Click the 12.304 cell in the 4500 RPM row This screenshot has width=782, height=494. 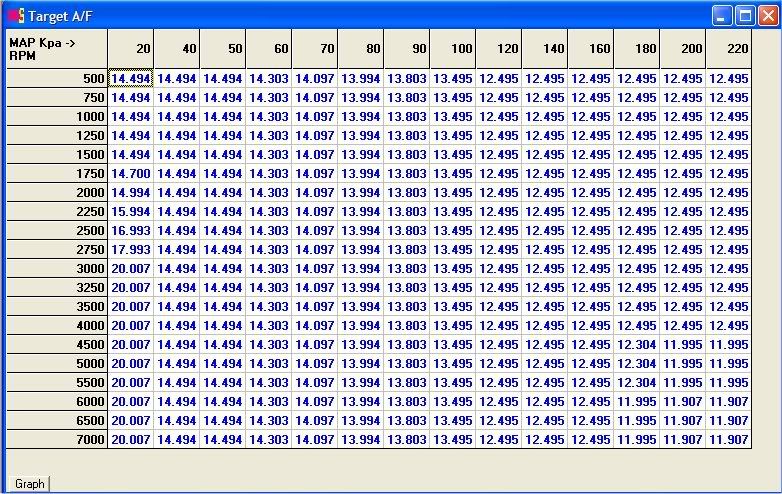(x=637, y=345)
